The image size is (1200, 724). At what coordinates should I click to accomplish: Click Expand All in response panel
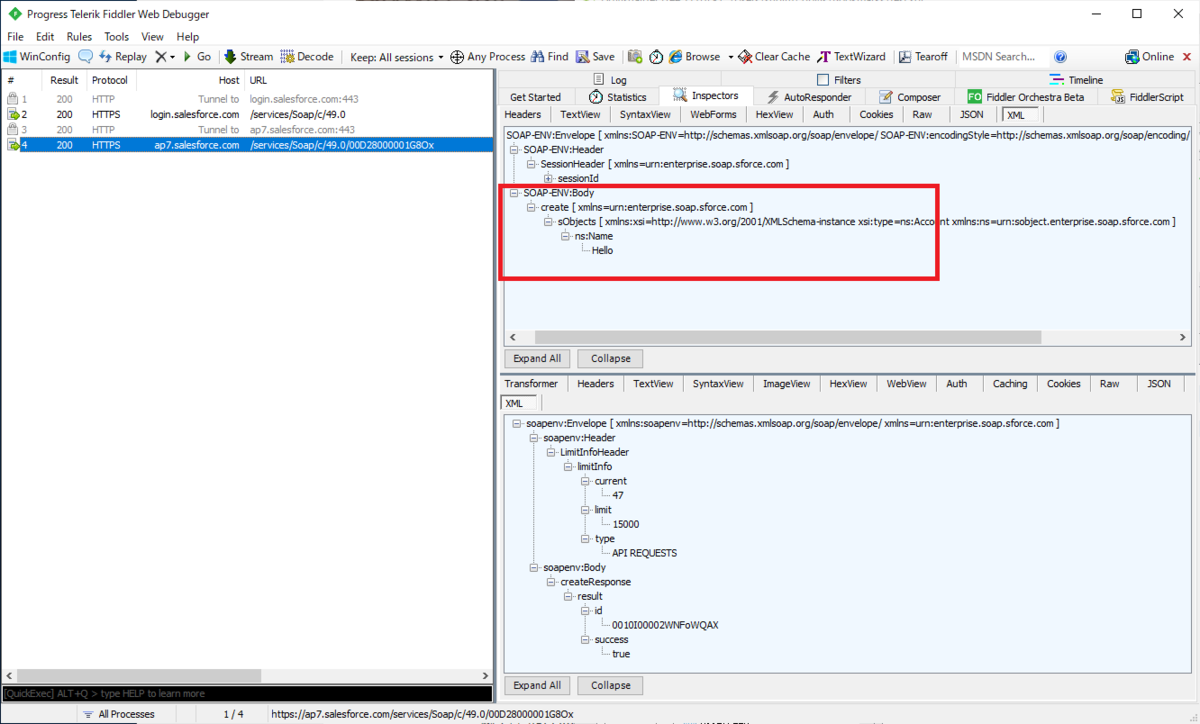click(x=537, y=685)
